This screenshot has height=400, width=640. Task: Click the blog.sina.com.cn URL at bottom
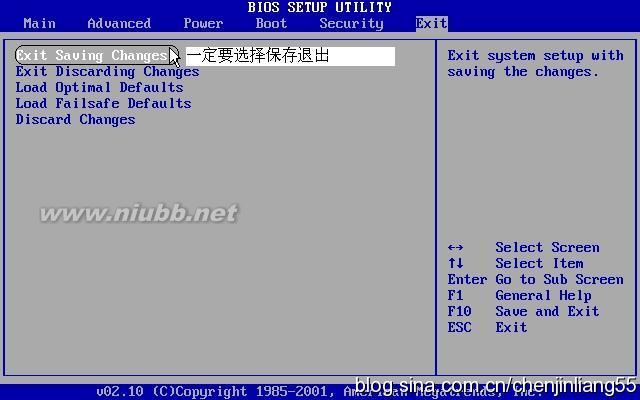click(495, 385)
